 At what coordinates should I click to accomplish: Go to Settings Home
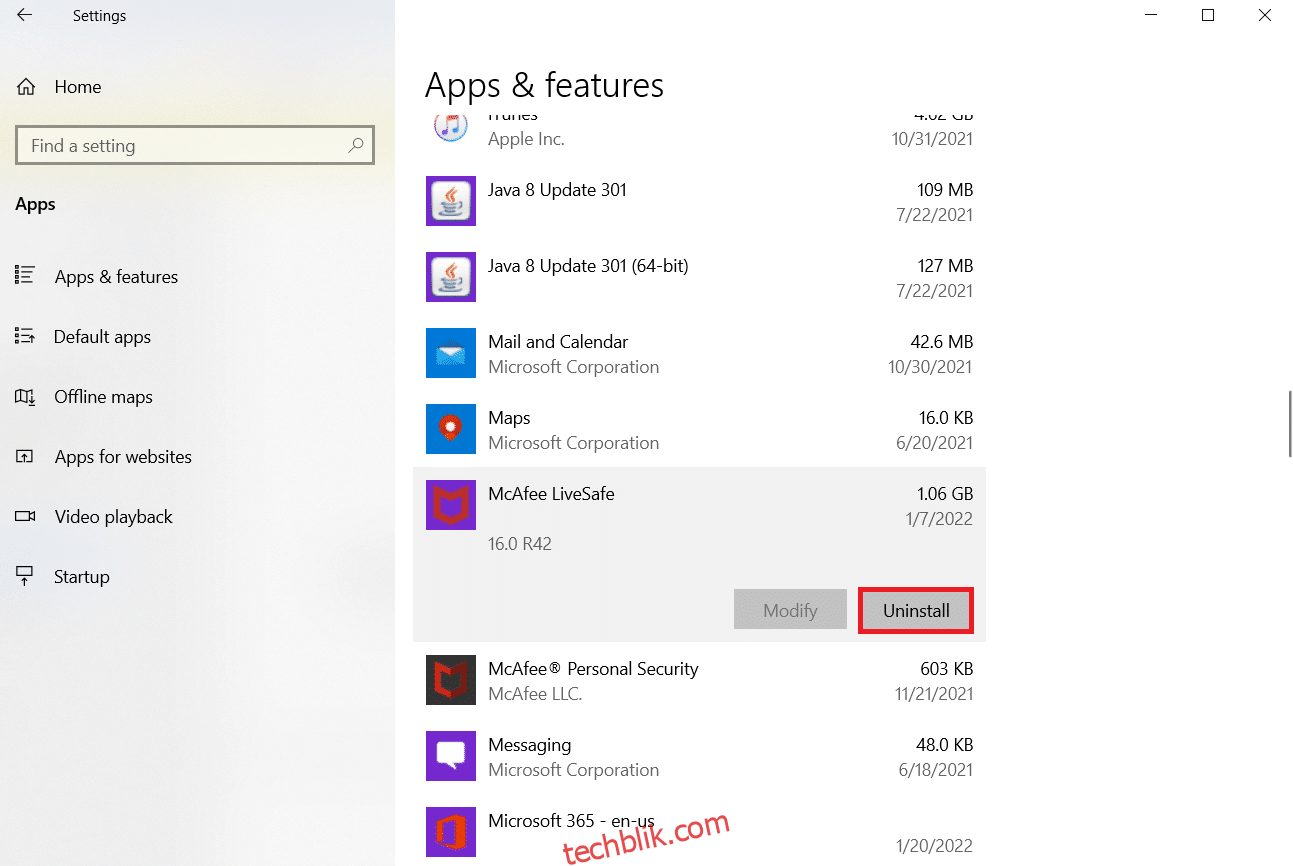[x=77, y=87]
